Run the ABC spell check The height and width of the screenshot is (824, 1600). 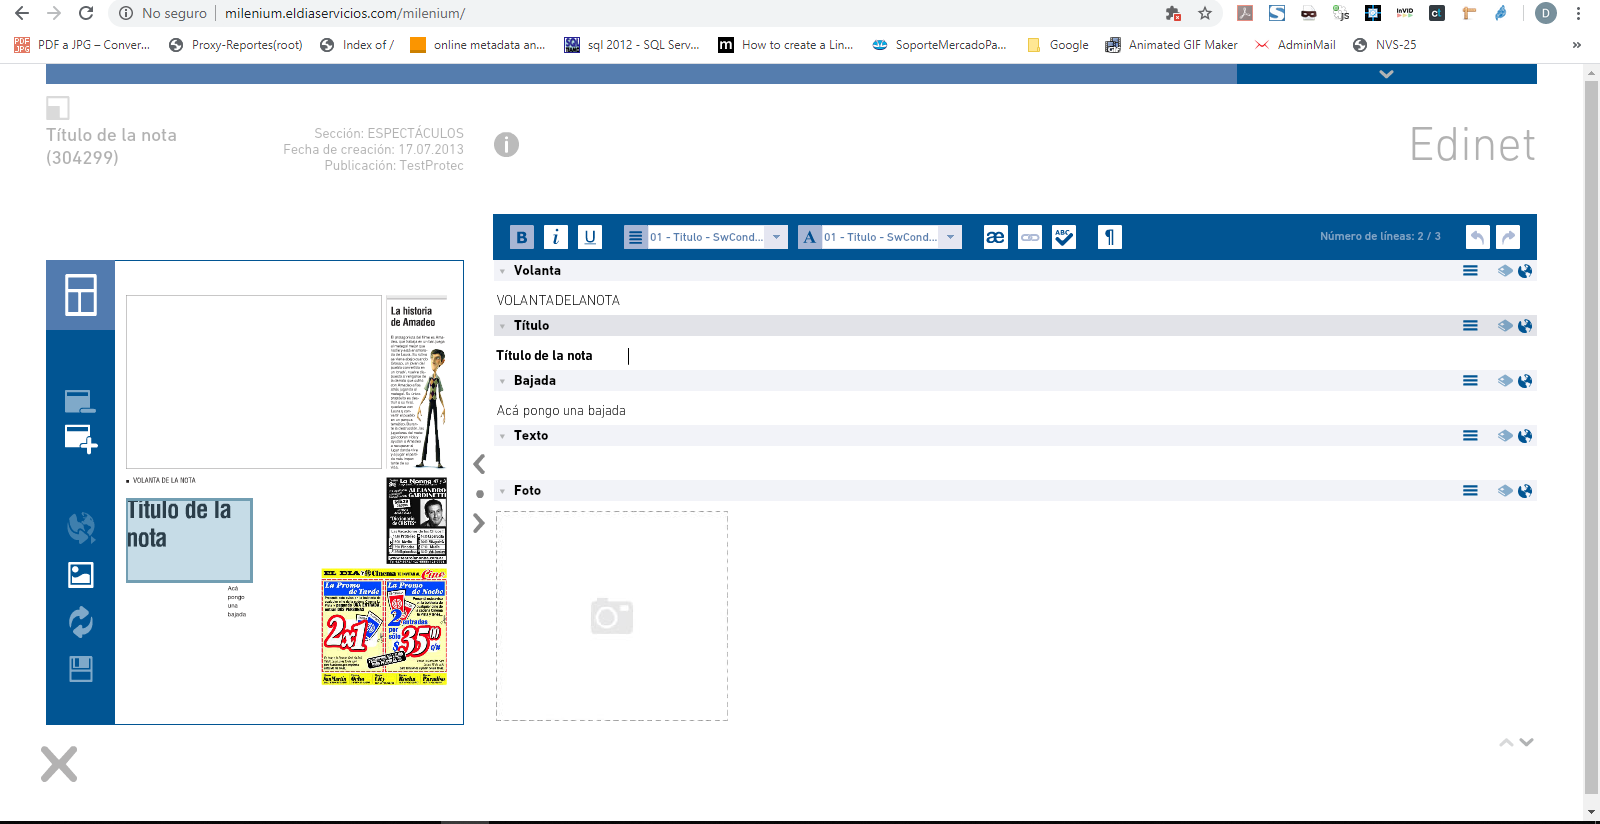click(x=1064, y=237)
